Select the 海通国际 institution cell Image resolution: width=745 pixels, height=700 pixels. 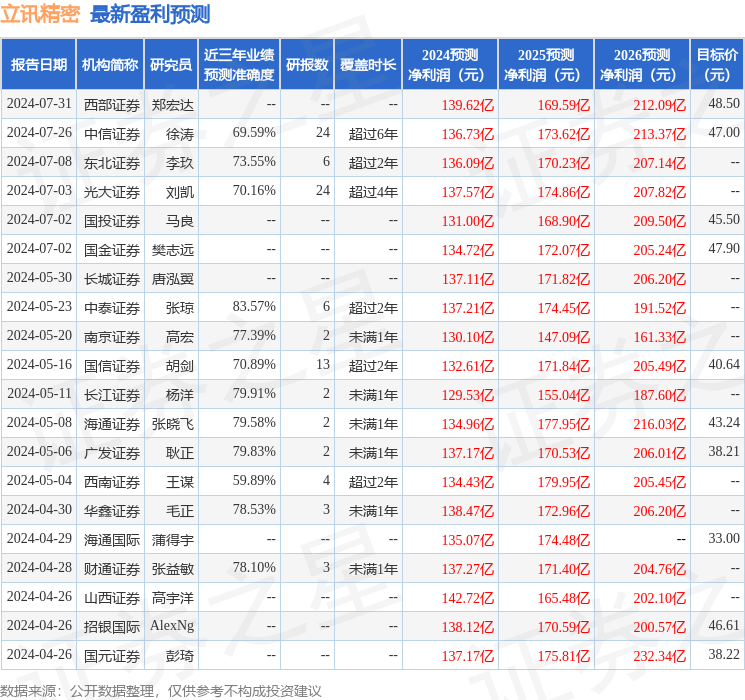[x=112, y=539]
